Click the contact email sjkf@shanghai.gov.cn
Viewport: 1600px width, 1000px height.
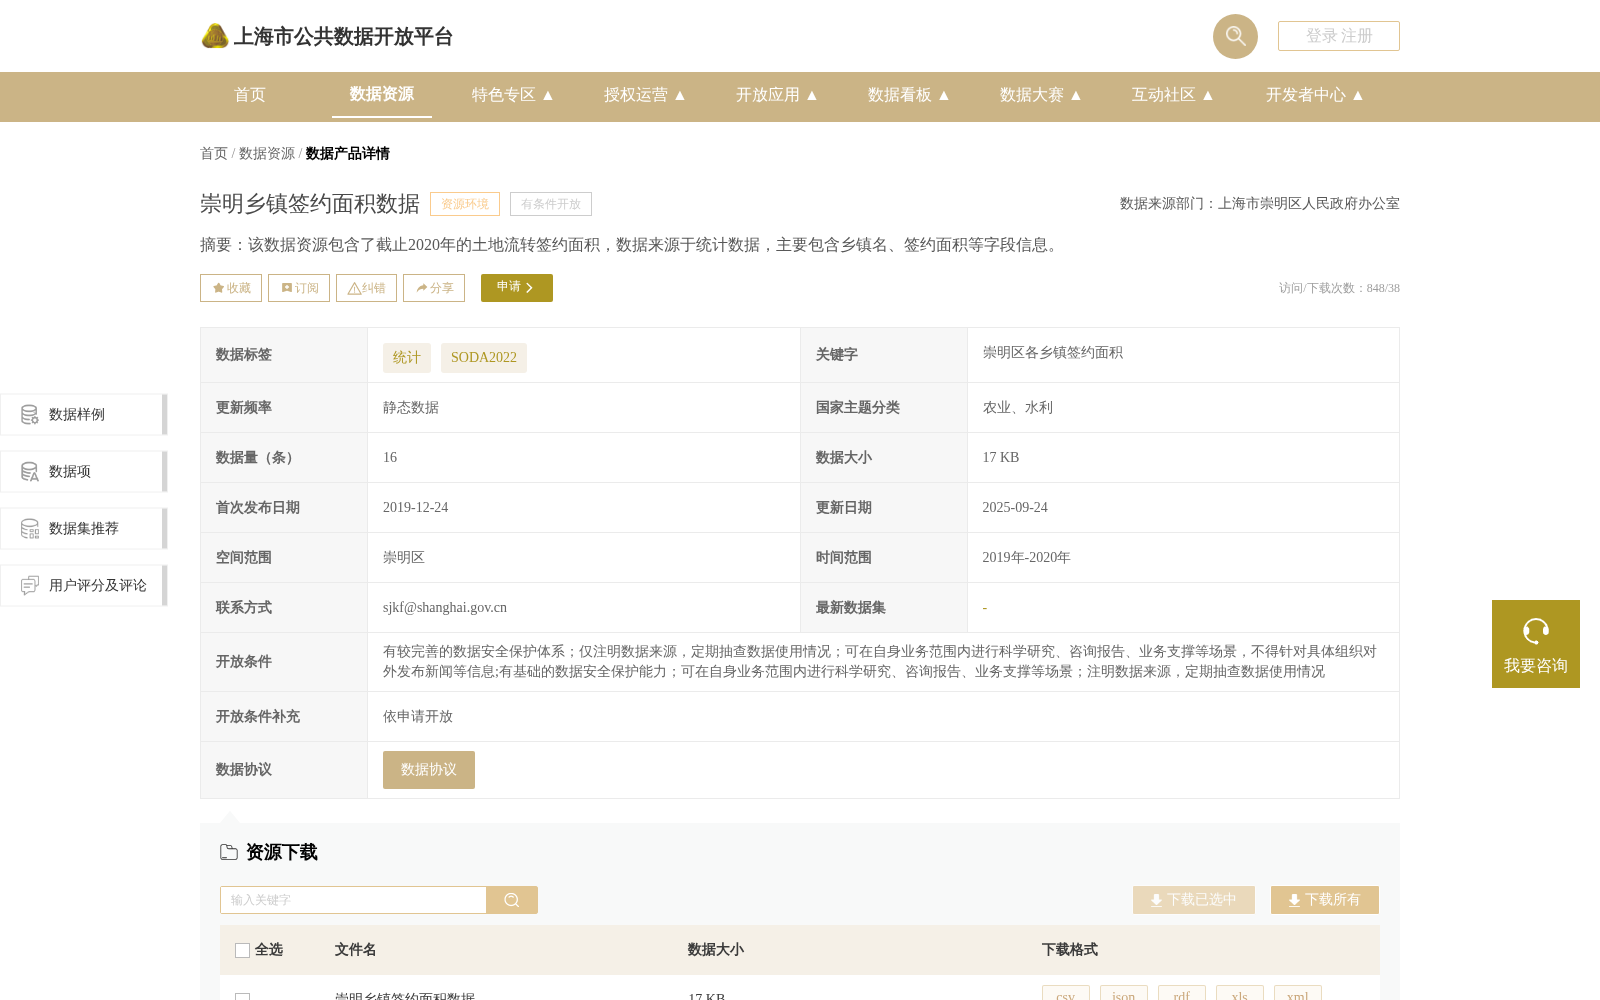click(445, 607)
